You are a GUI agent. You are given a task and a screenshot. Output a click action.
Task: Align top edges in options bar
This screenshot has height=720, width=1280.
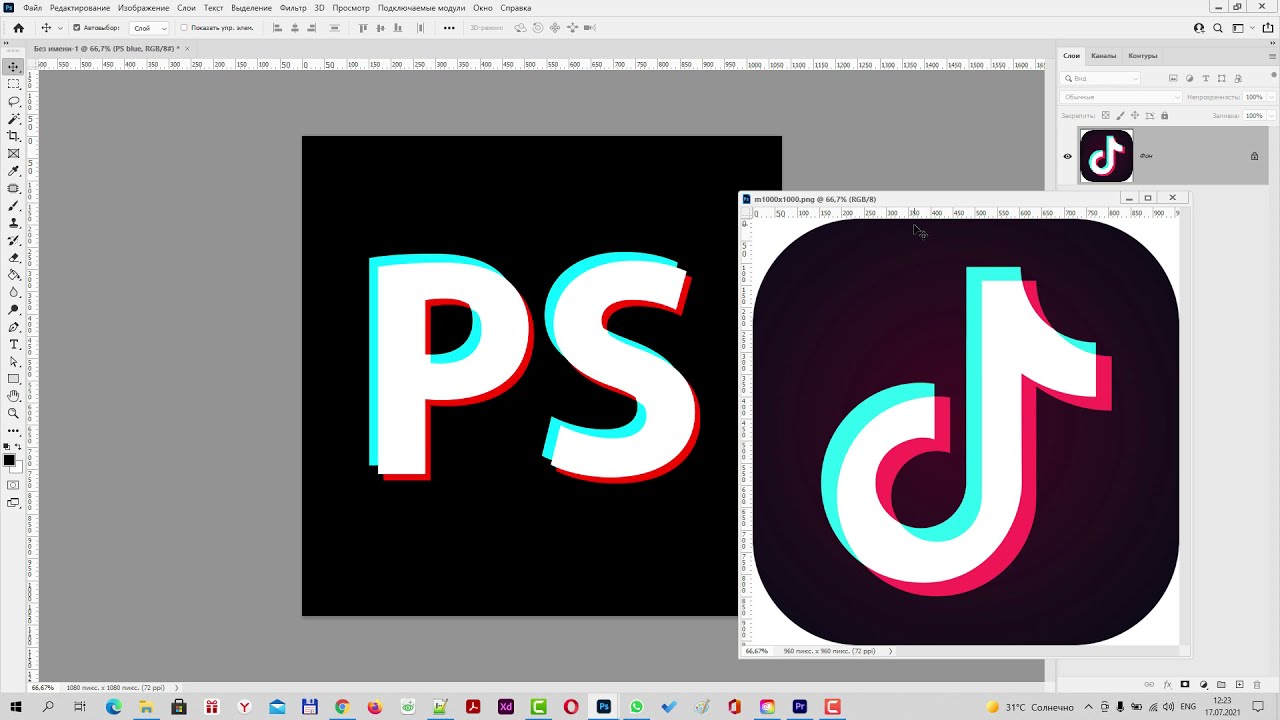[x=363, y=28]
